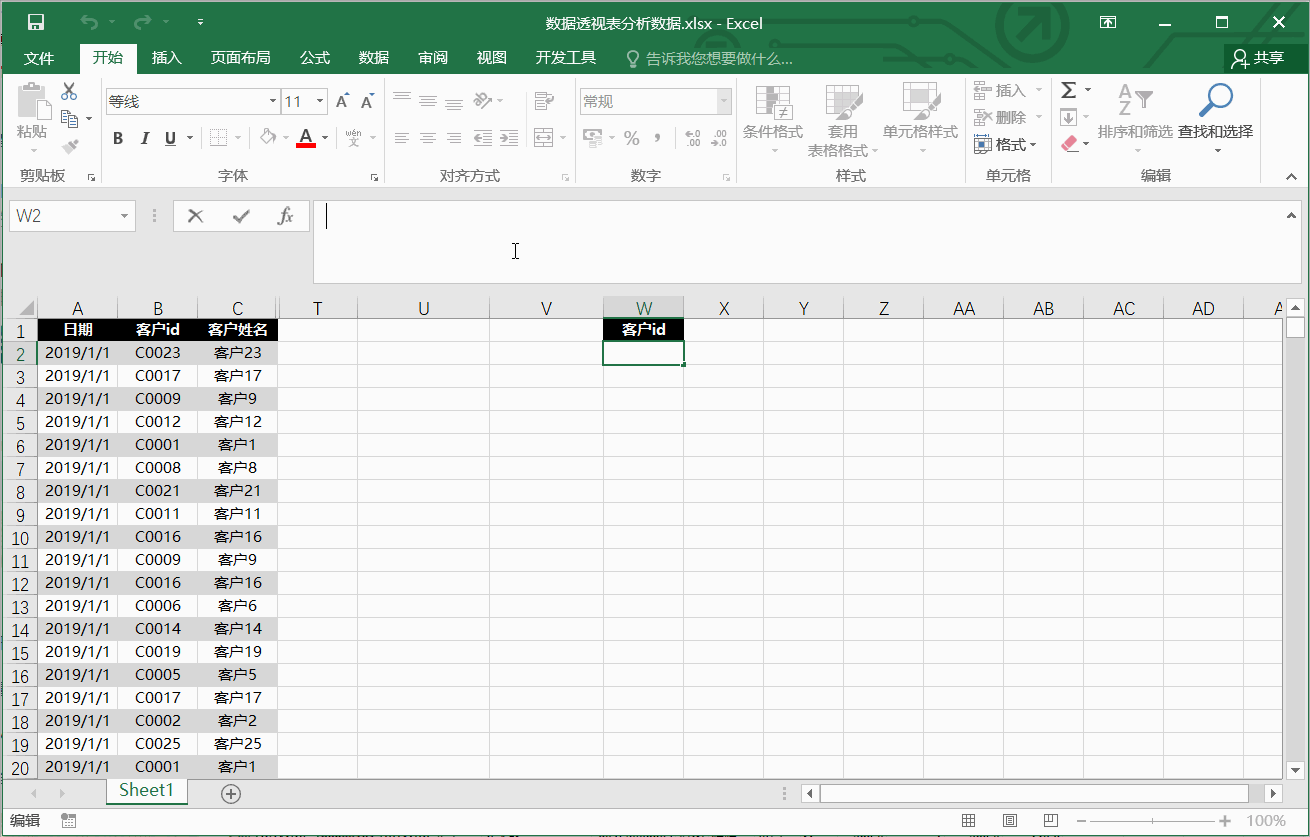This screenshot has height=837, width=1310.
Task: Switch to the Formulas (公式) tab
Action: (x=315, y=58)
